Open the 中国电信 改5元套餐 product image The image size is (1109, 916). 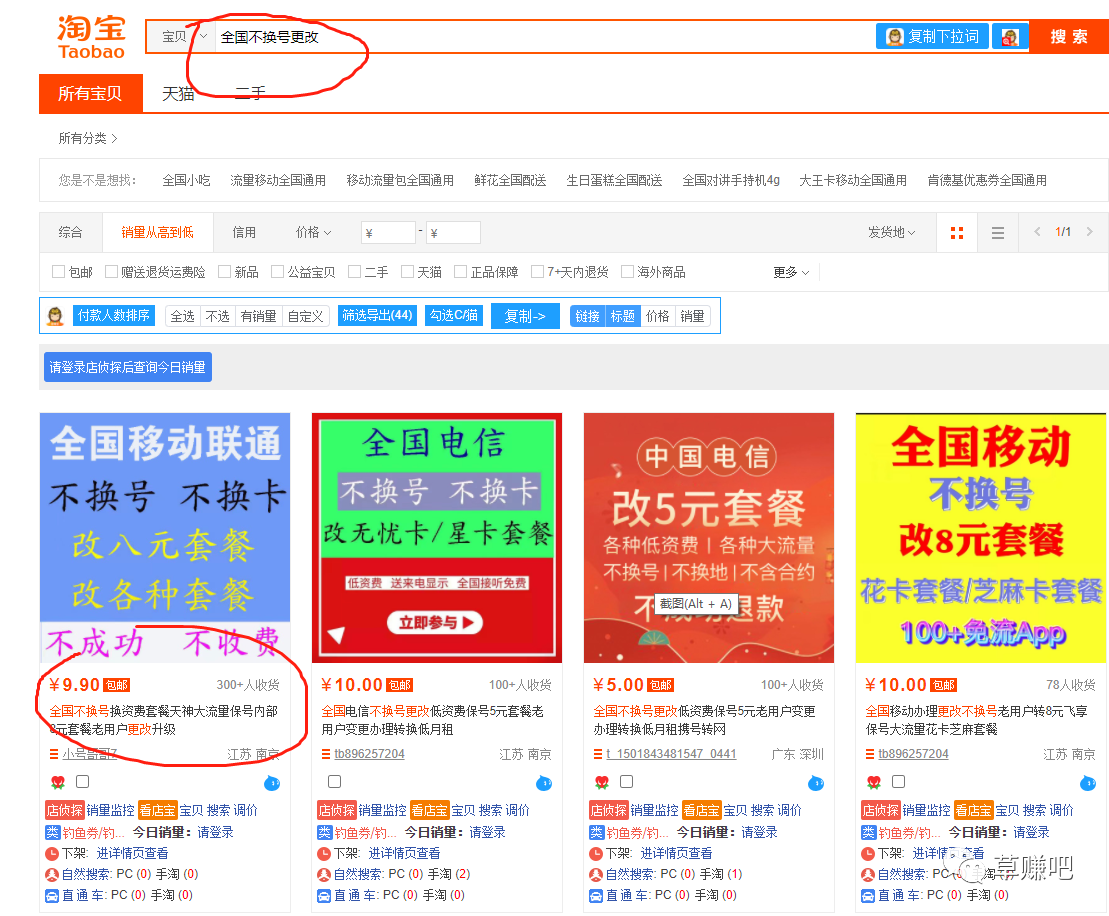(x=708, y=538)
